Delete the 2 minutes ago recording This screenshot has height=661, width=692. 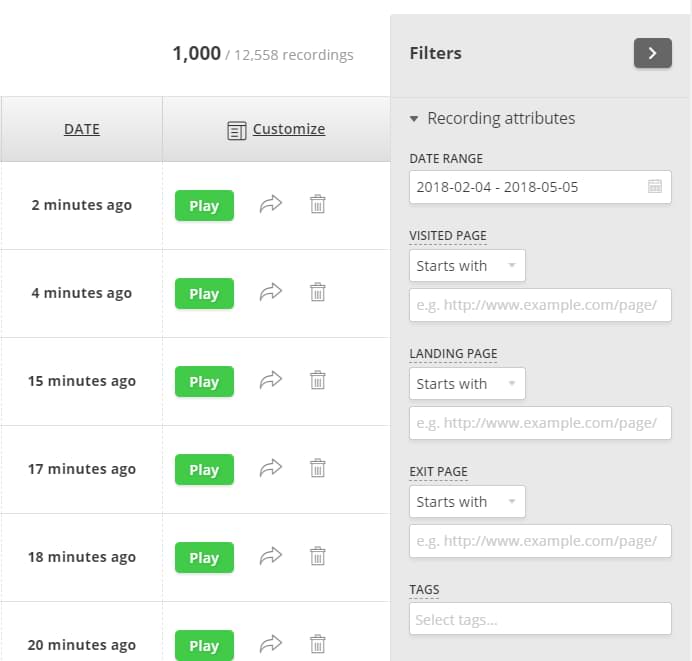click(x=317, y=204)
